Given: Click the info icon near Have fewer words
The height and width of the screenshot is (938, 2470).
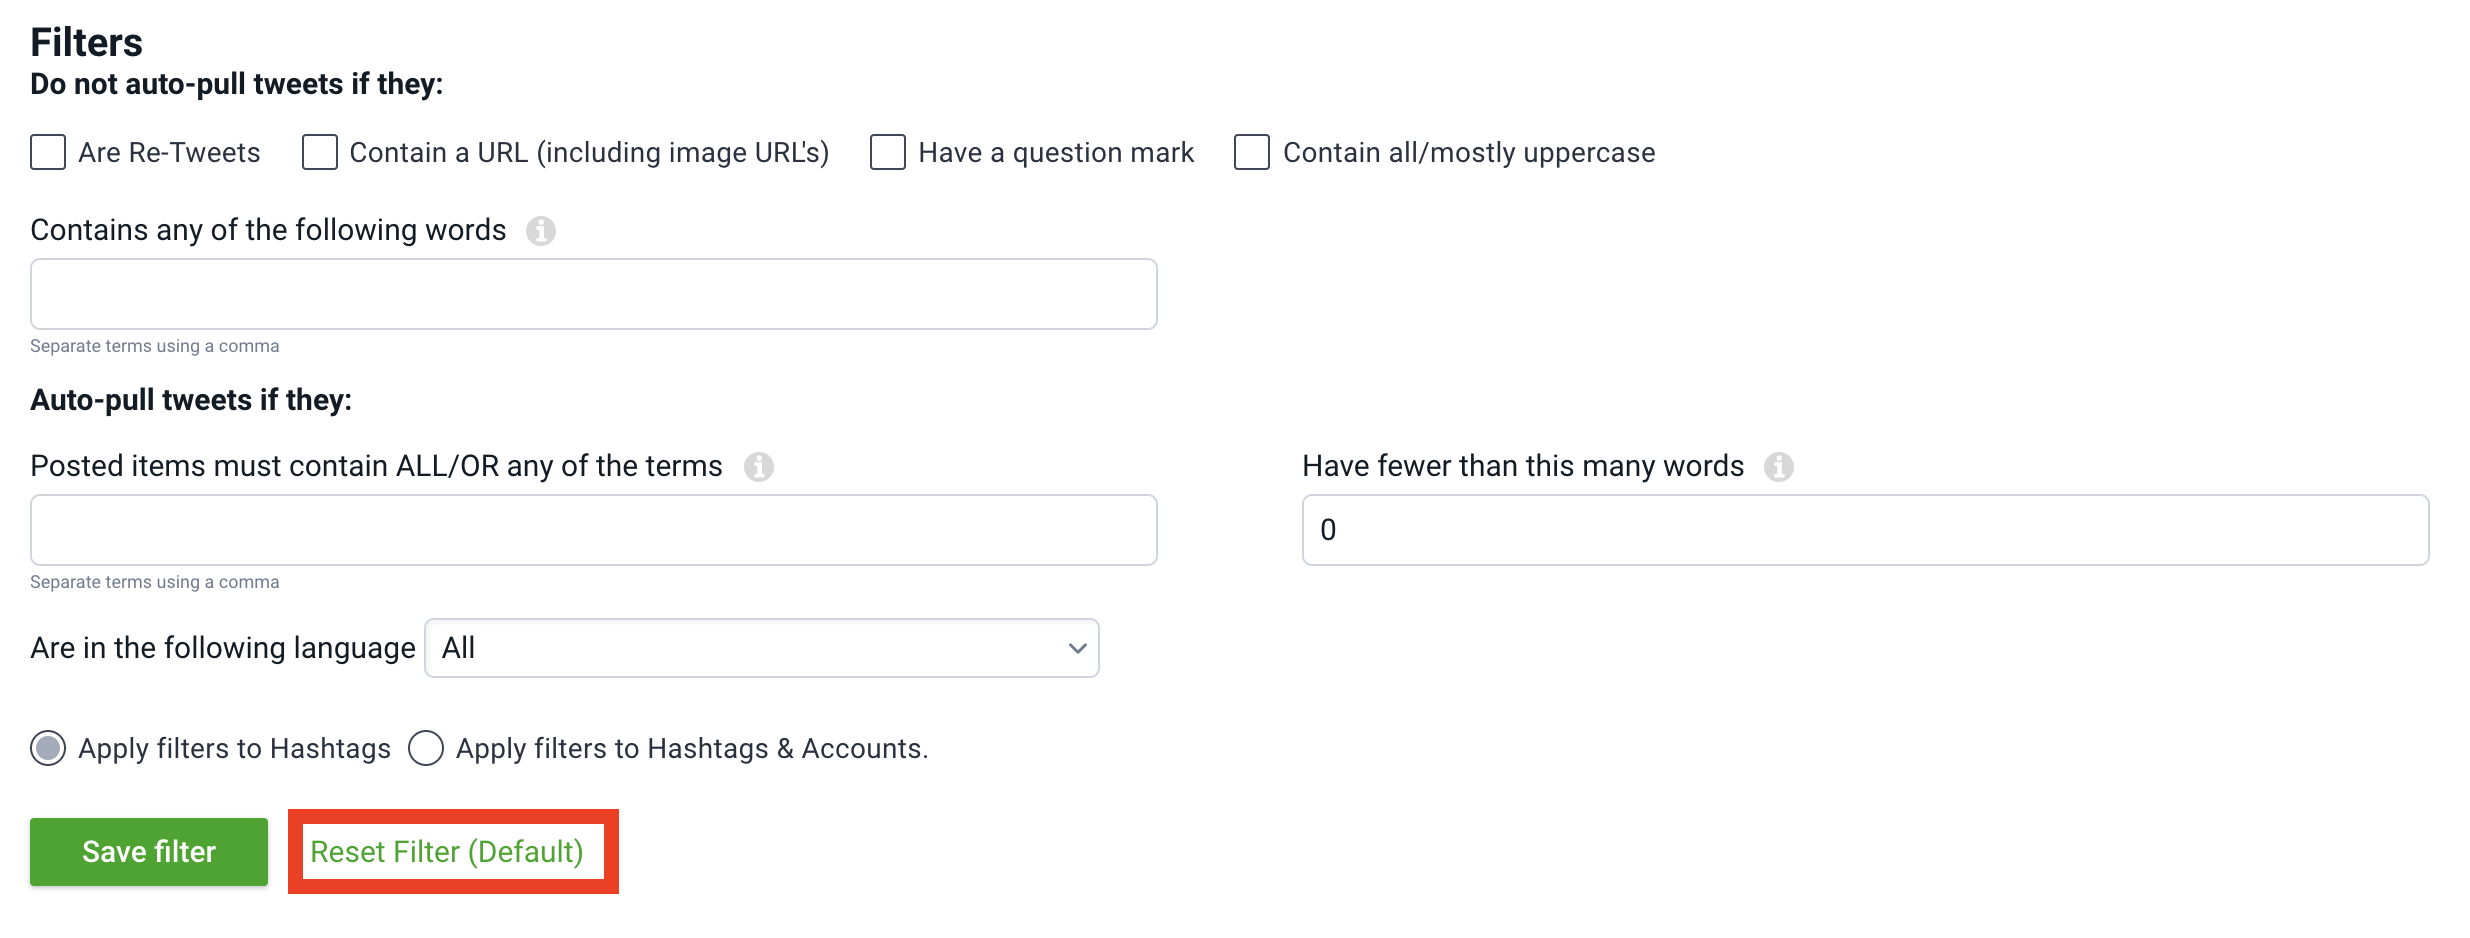Looking at the screenshot, I should 1781,467.
